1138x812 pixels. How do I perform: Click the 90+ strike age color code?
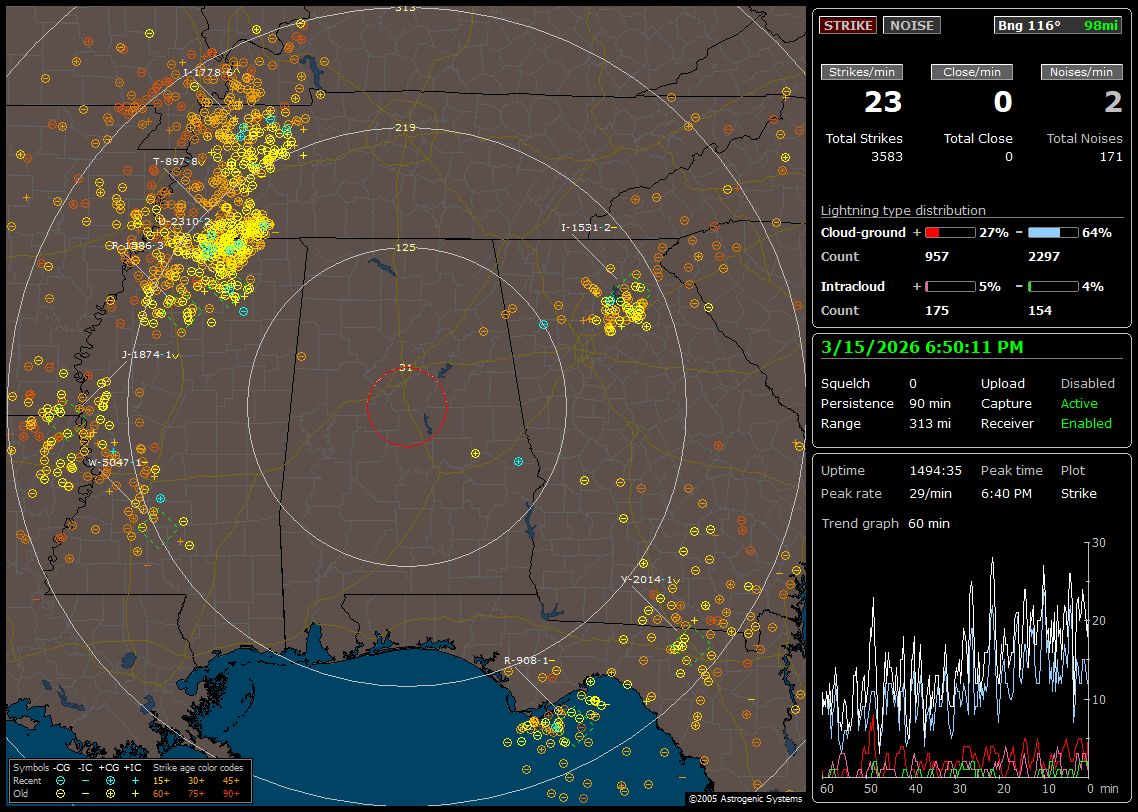click(230, 793)
